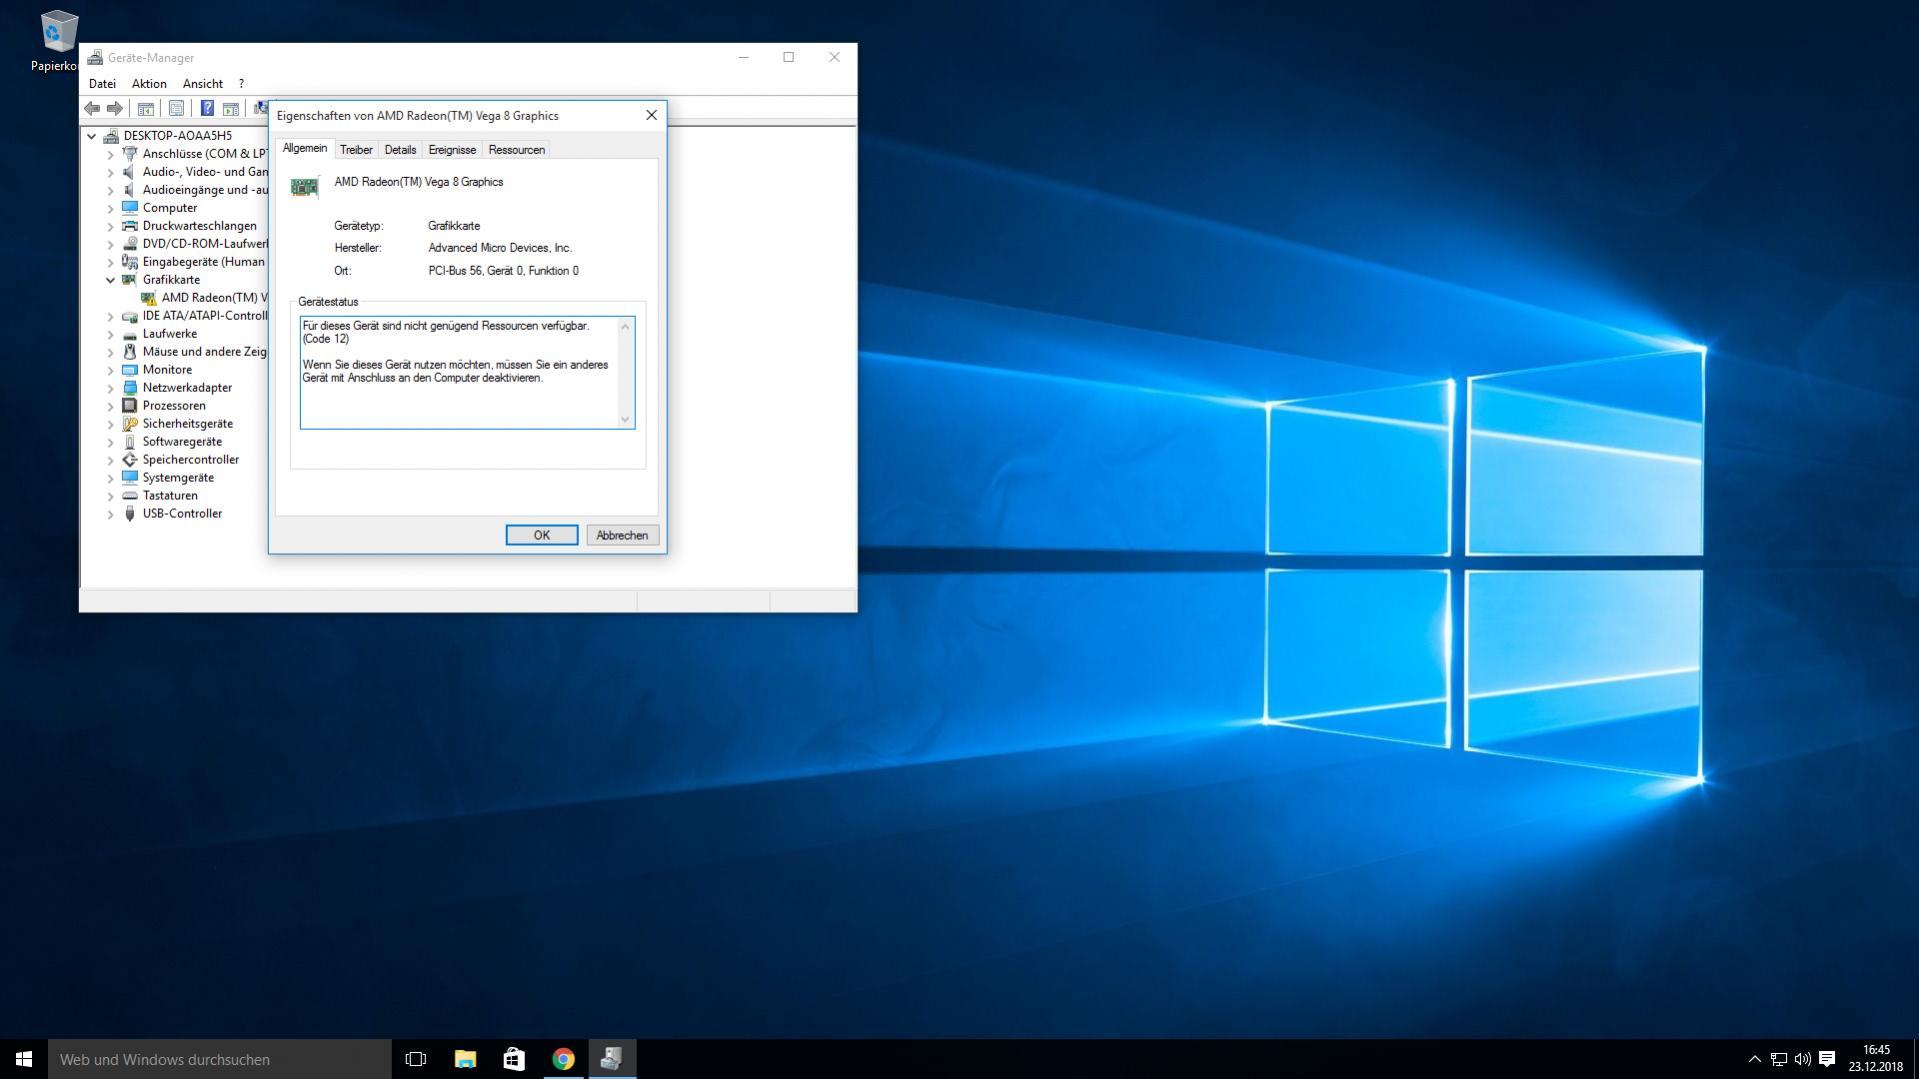Screen dimensions: 1919x1079
Task: Open Task View from the taskbar
Action: coord(416,1059)
